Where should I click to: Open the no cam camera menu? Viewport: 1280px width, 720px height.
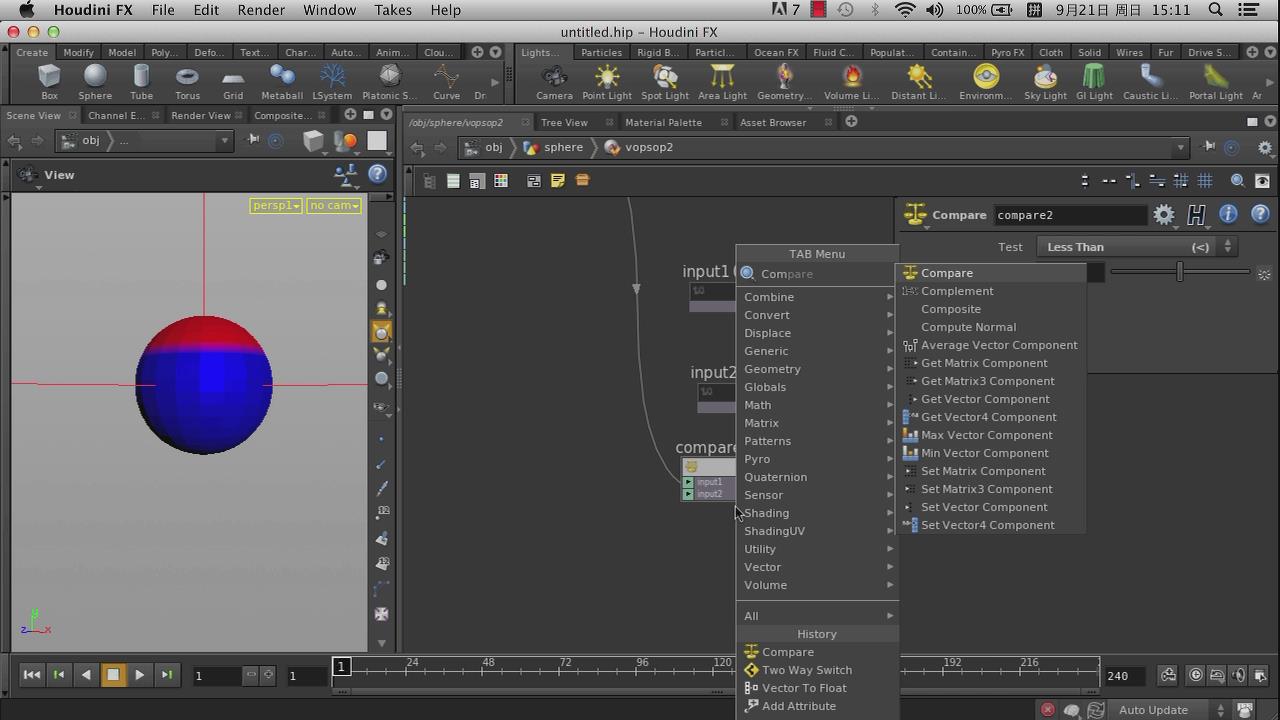pyautogui.click(x=334, y=205)
